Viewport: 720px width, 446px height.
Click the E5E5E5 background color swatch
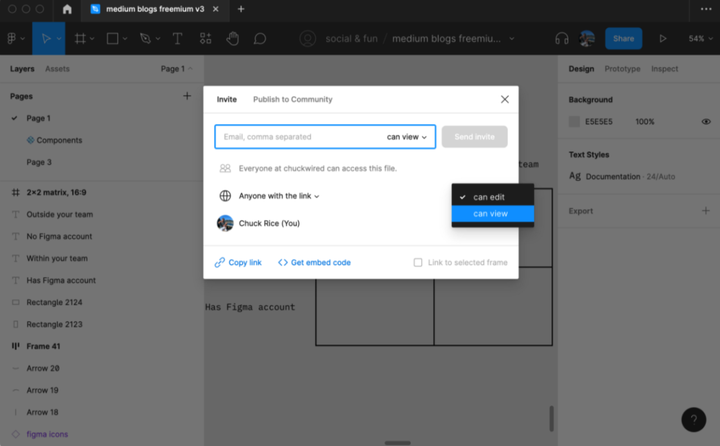point(574,122)
